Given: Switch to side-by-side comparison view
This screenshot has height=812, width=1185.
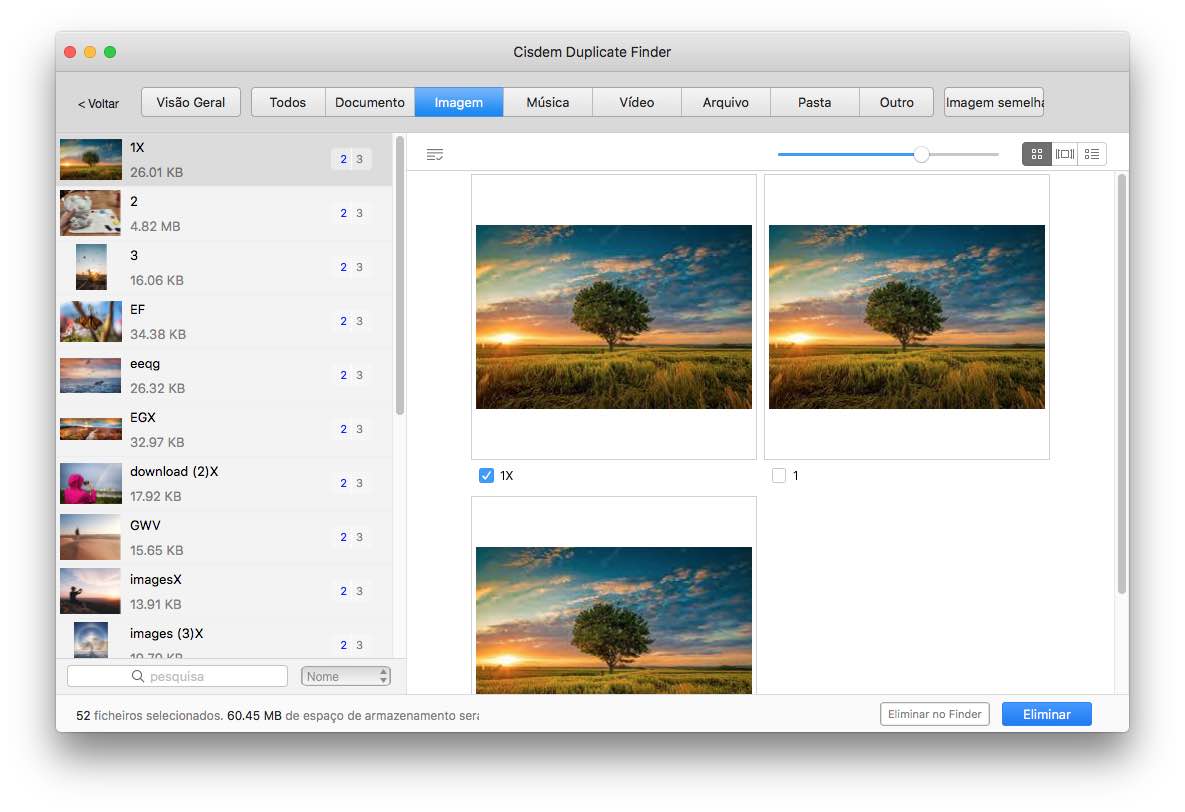Looking at the screenshot, I should point(1064,154).
